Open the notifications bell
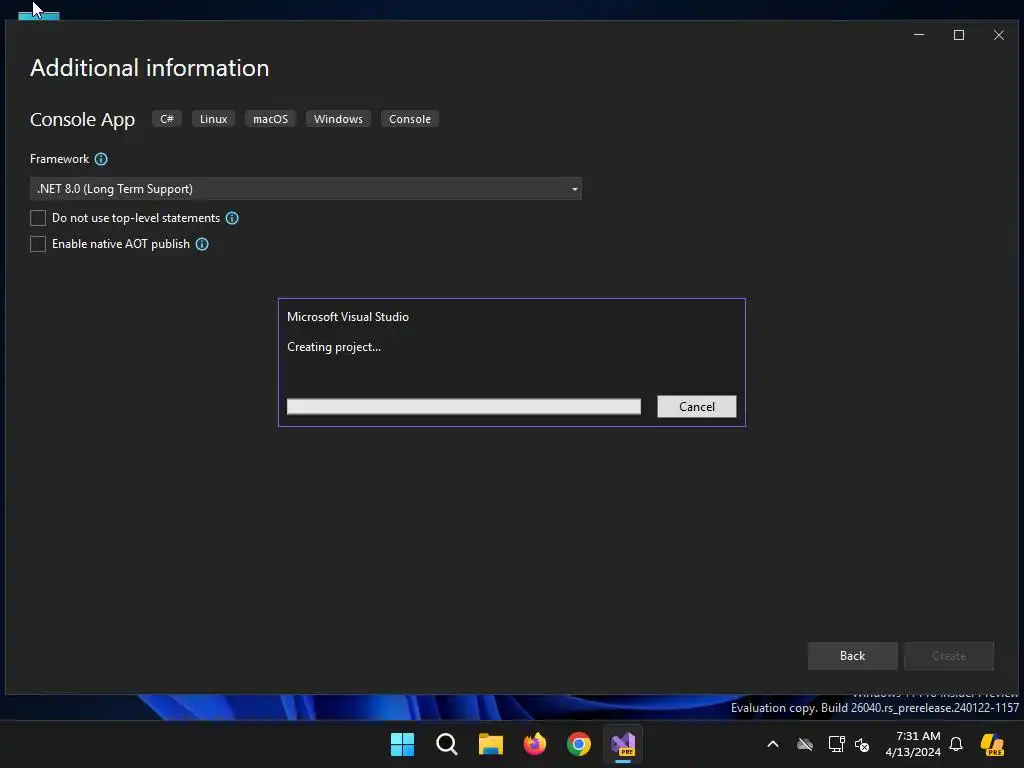 pos(956,744)
